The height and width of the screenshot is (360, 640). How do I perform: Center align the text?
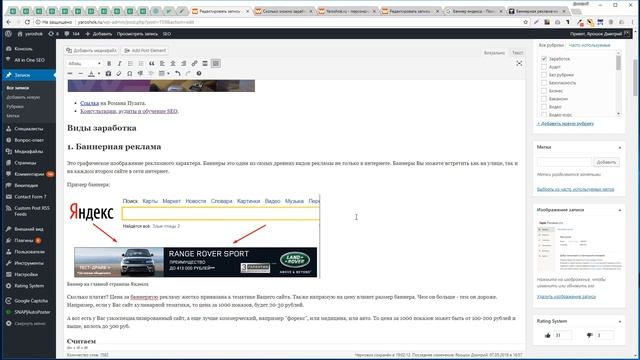point(173,63)
